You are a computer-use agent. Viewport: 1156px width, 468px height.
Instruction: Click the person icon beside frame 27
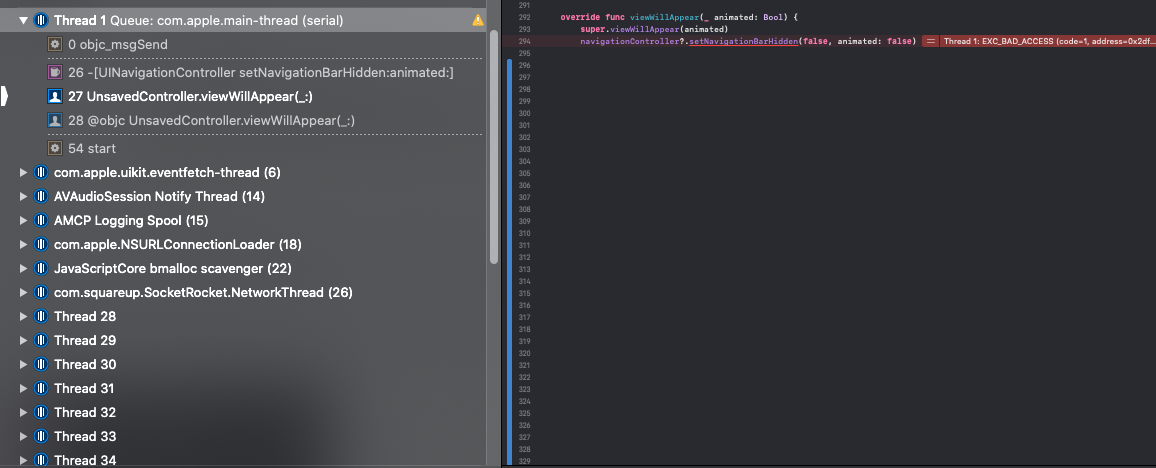coord(55,97)
